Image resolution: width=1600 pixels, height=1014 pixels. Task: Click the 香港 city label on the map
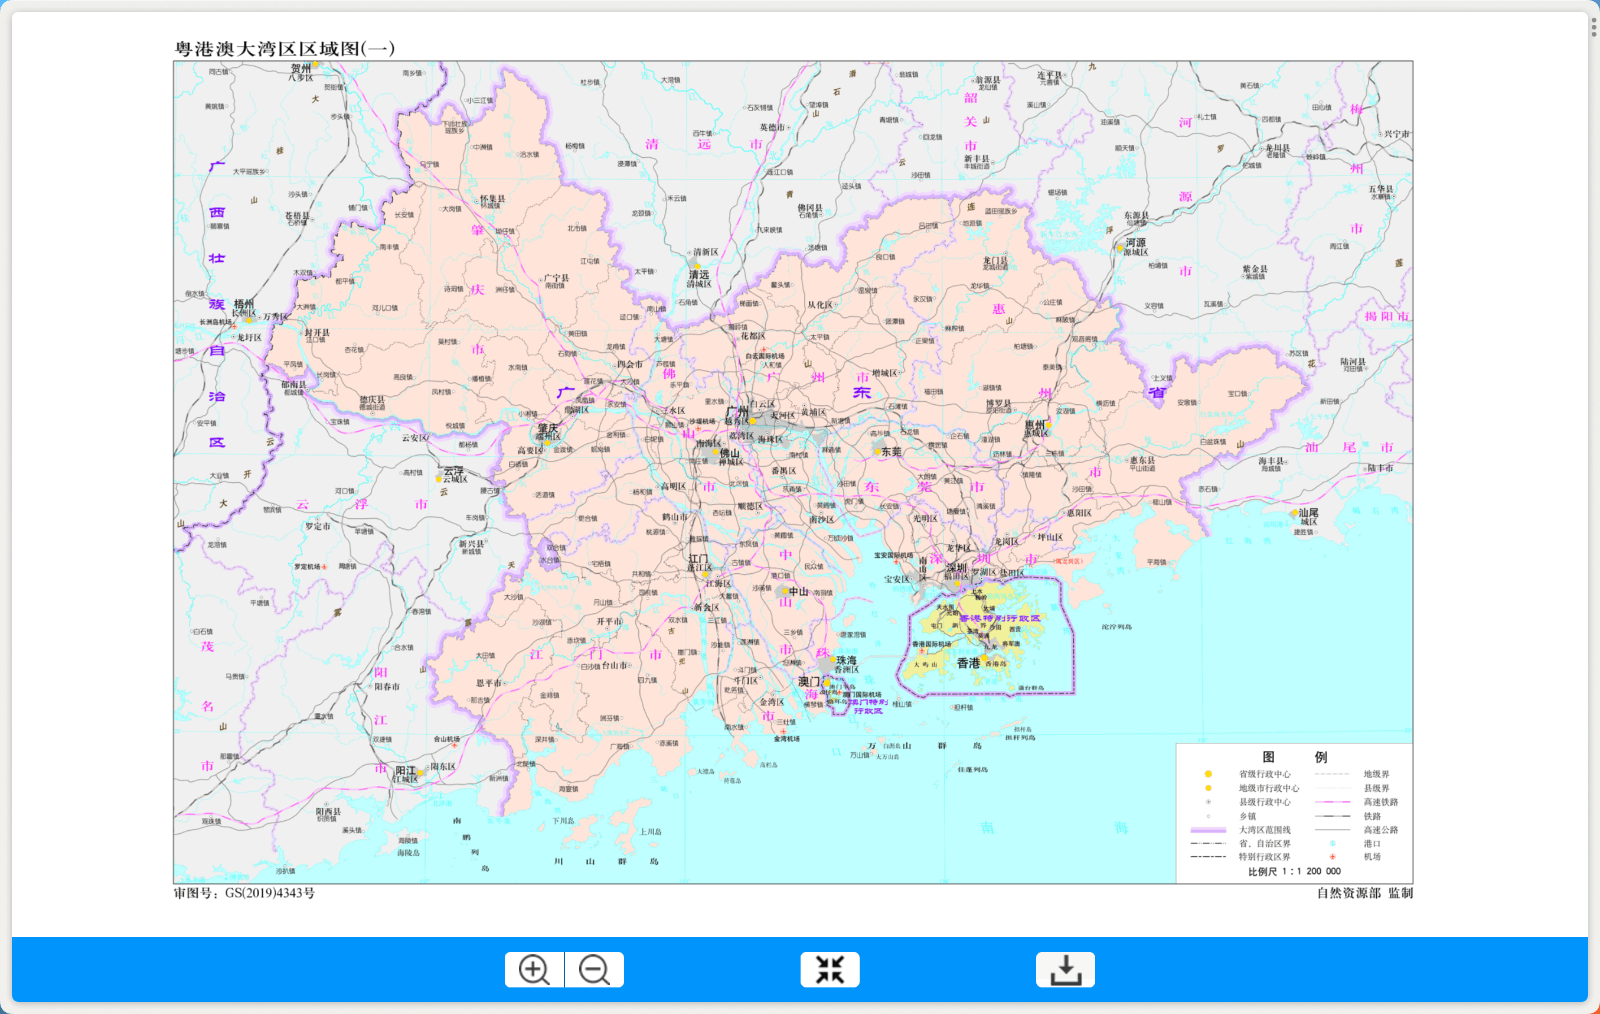[968, 663]
